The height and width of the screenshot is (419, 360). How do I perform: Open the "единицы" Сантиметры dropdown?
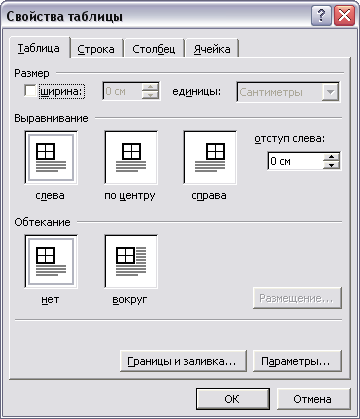point(330,92)
